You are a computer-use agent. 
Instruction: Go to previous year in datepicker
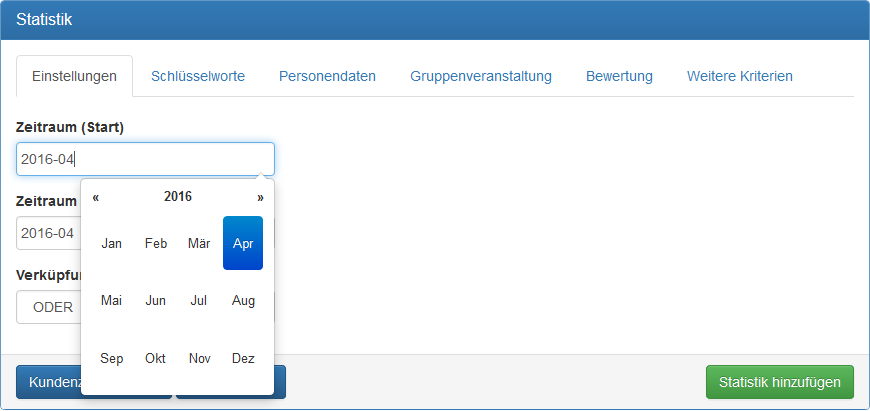pyautogui.click(x=96, y=197)
